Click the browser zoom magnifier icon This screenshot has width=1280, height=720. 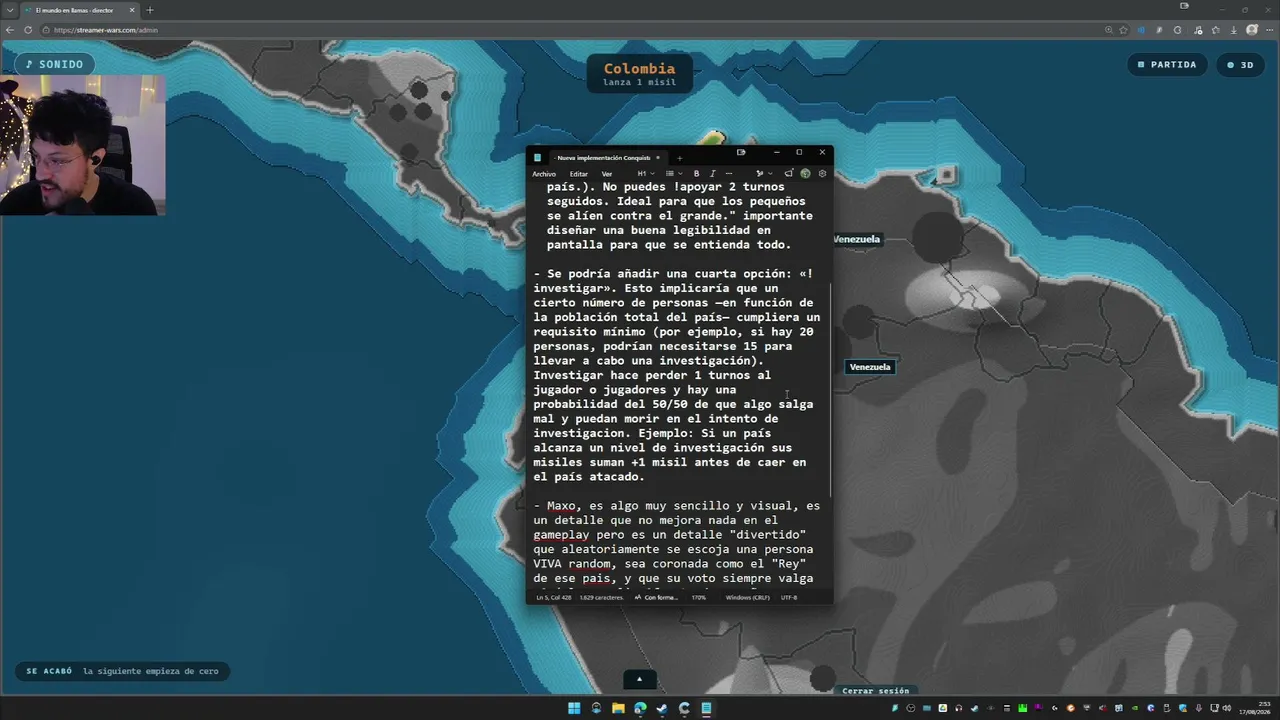pyautogui.click(x=1109, y=30)
